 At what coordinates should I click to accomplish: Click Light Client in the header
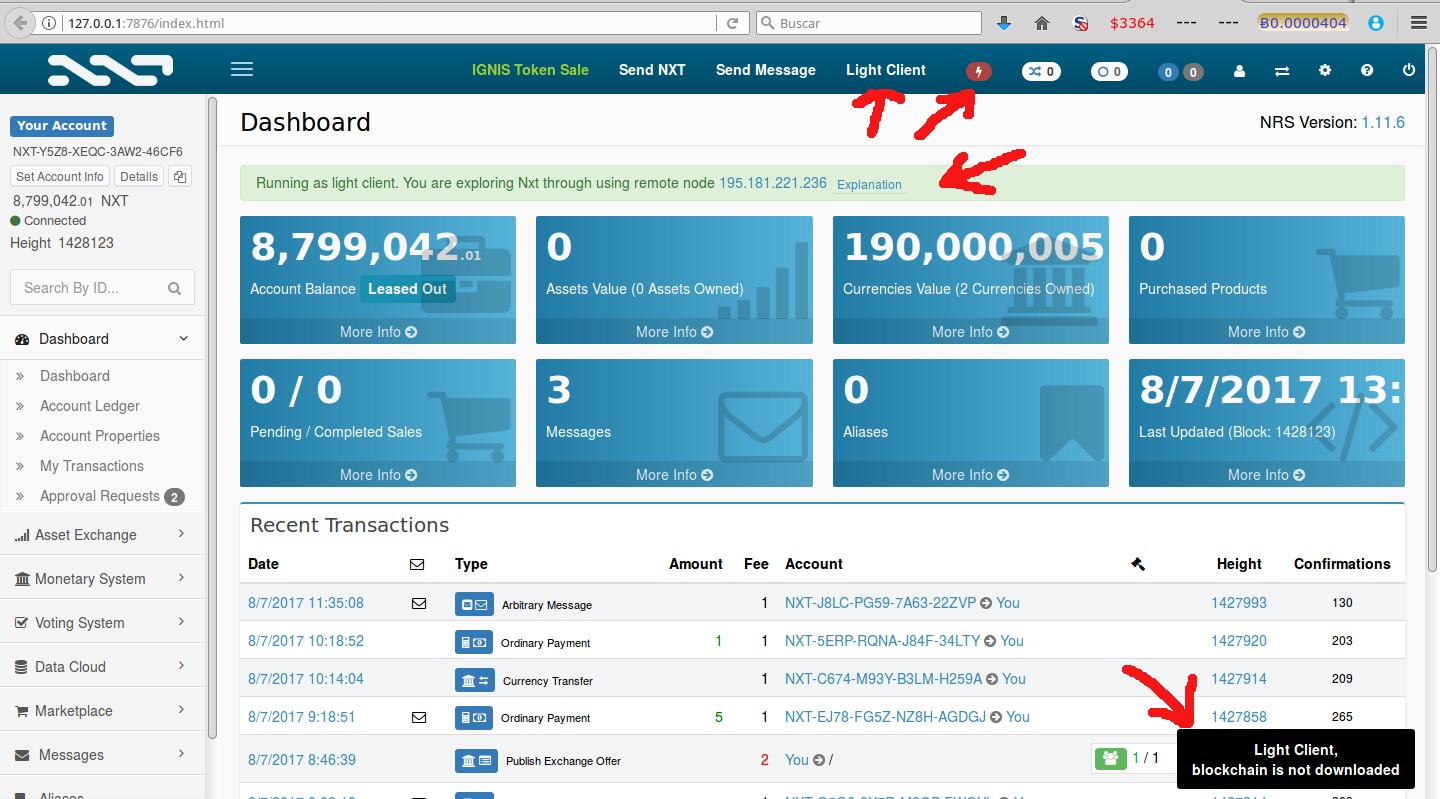[886, 70]
